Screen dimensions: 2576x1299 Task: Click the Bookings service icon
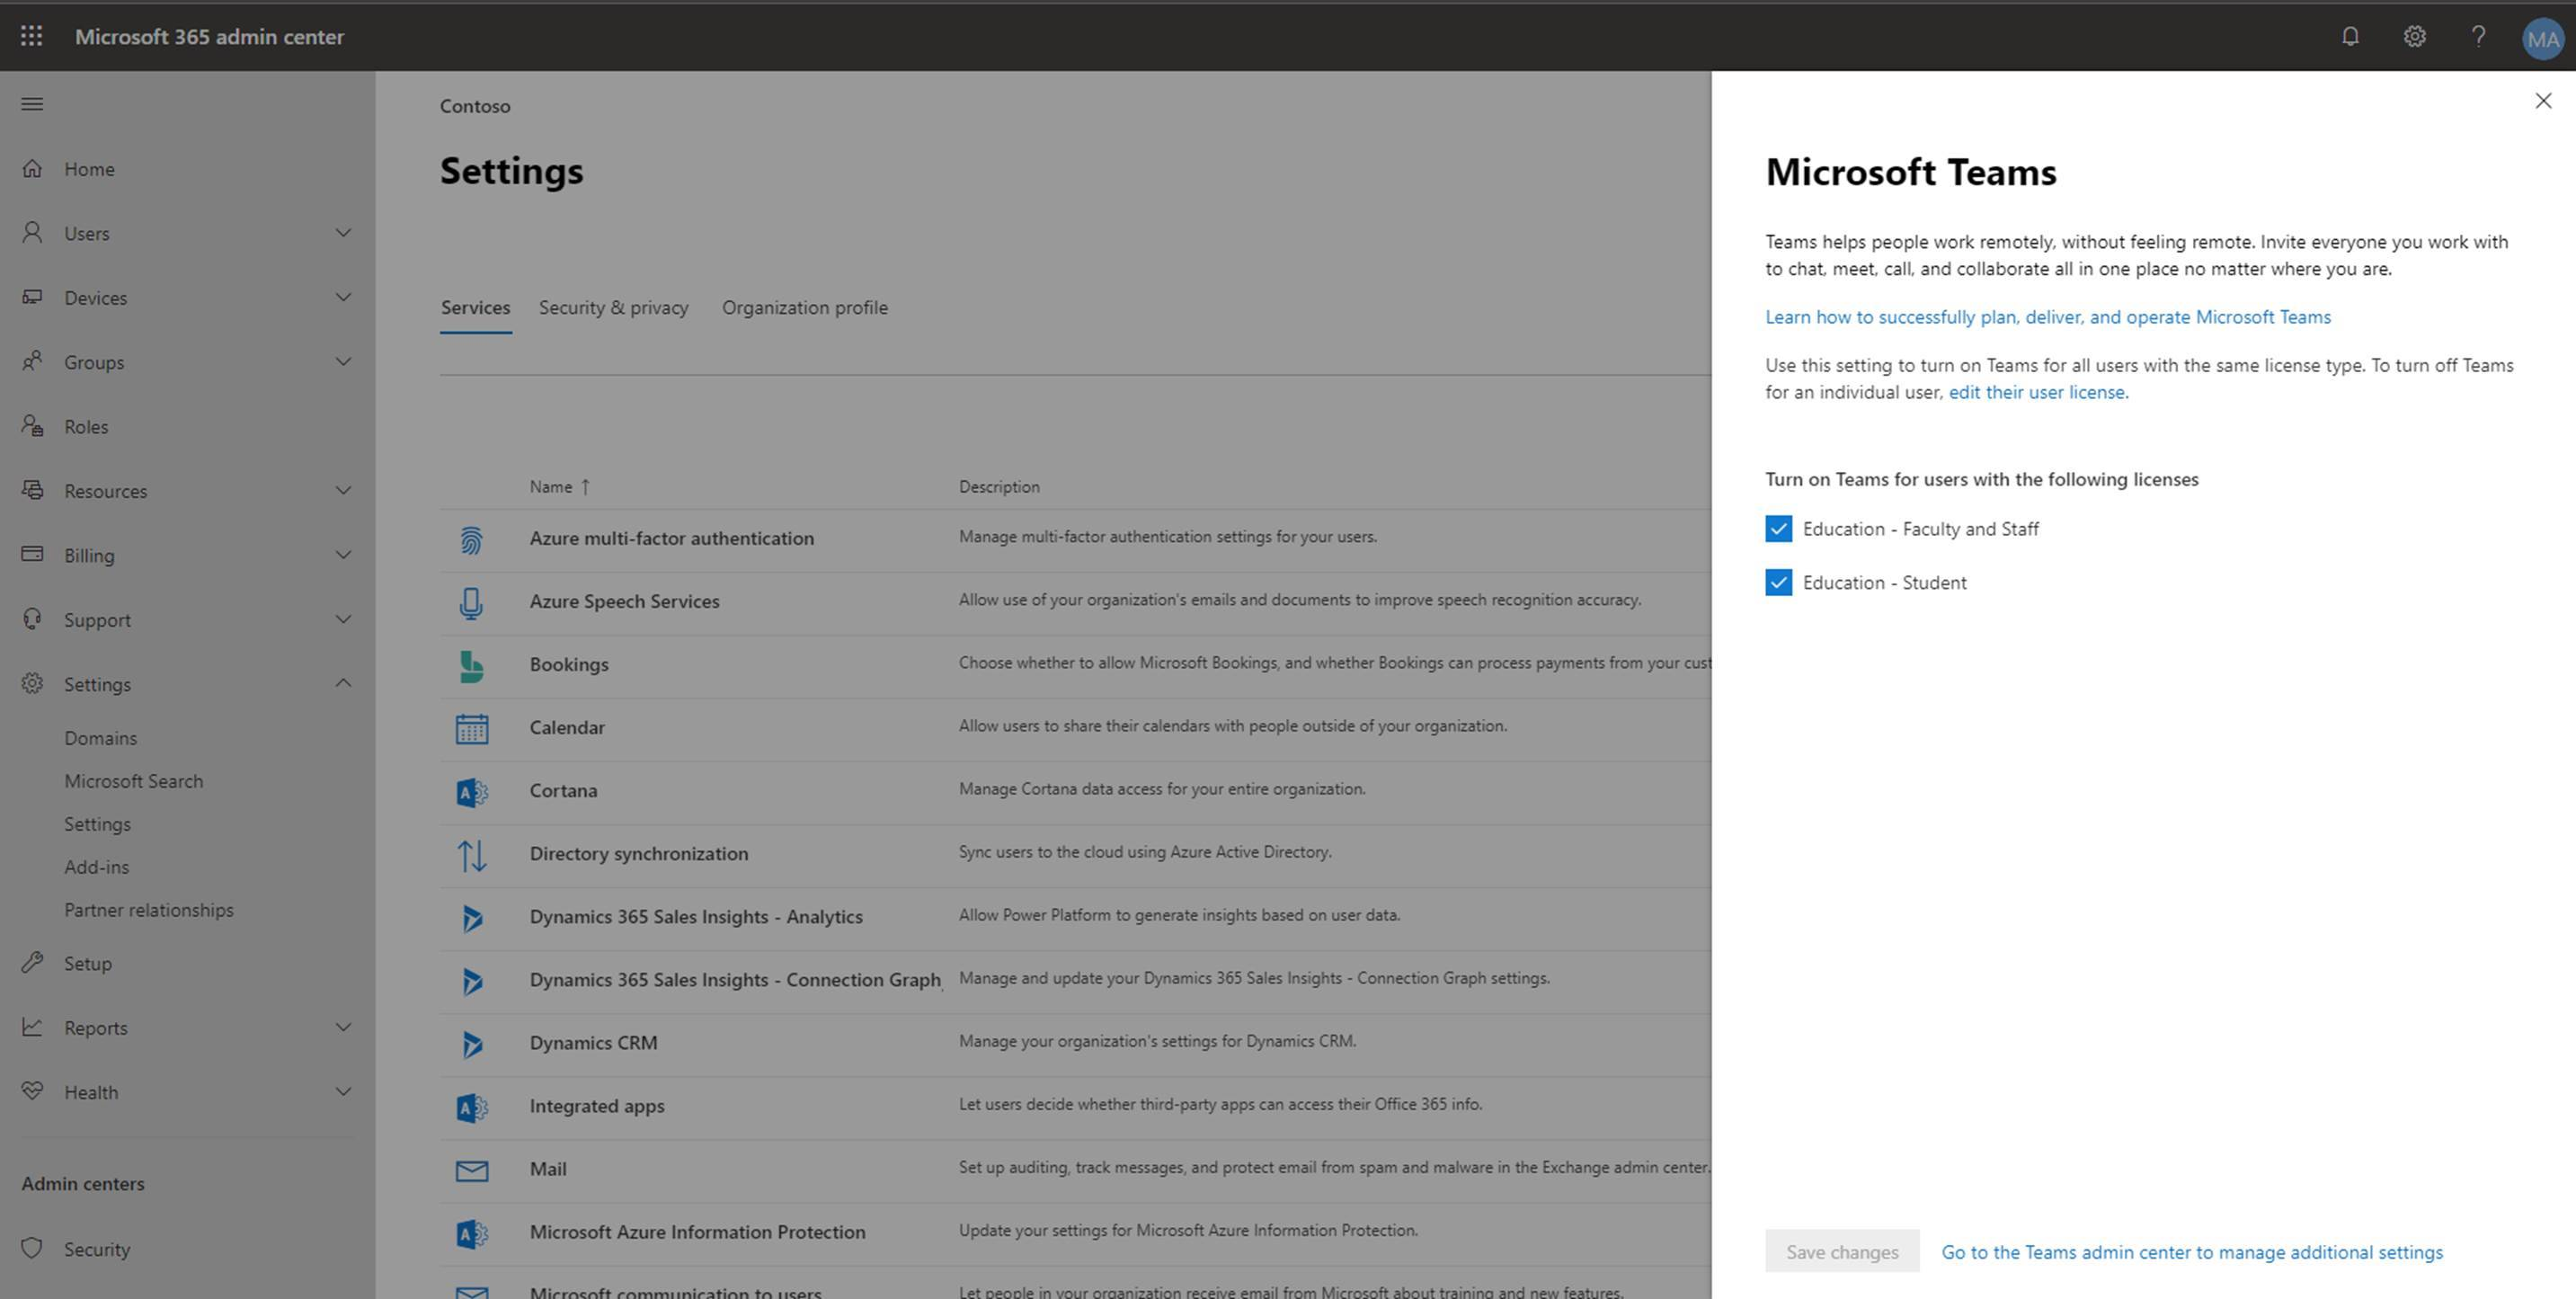point(472,663)
